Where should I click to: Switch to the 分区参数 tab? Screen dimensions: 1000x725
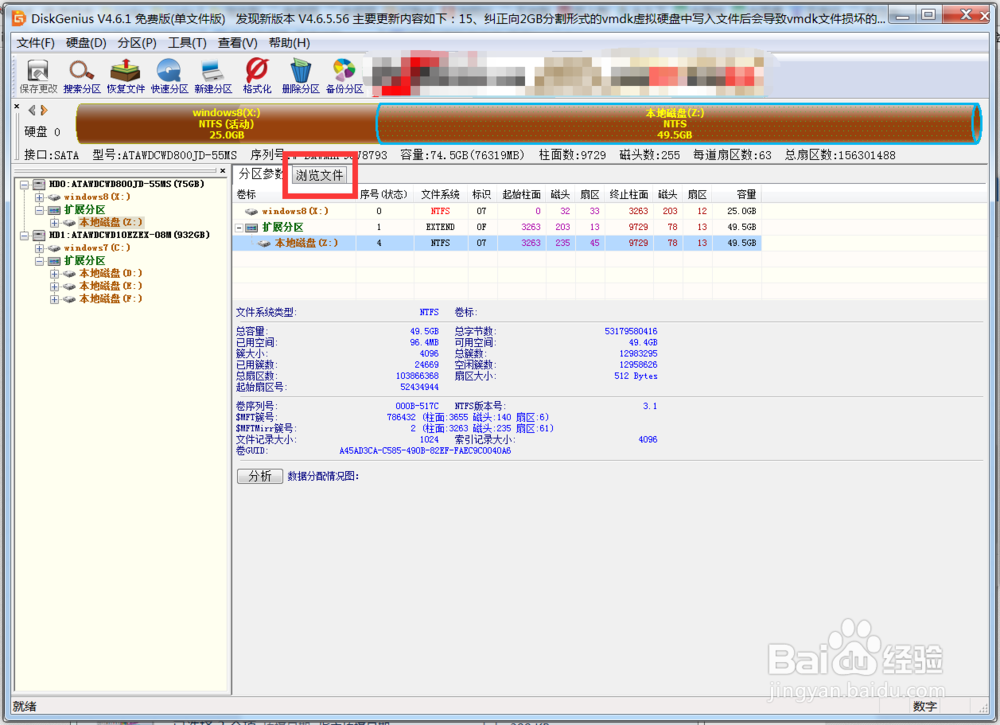262,174
